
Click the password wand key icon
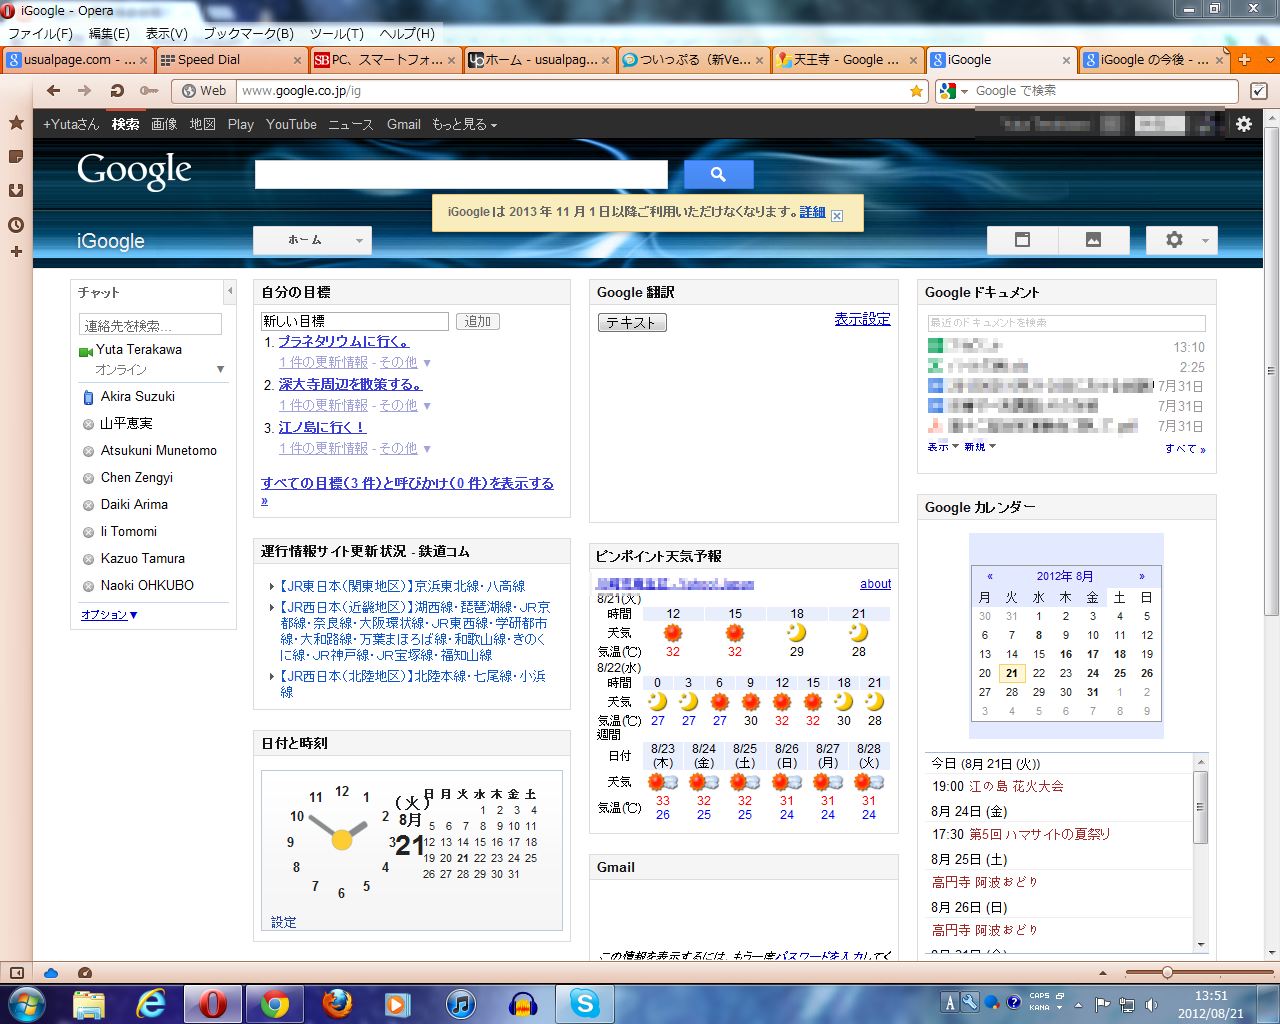pyautogui.click(x=149, y=91)
